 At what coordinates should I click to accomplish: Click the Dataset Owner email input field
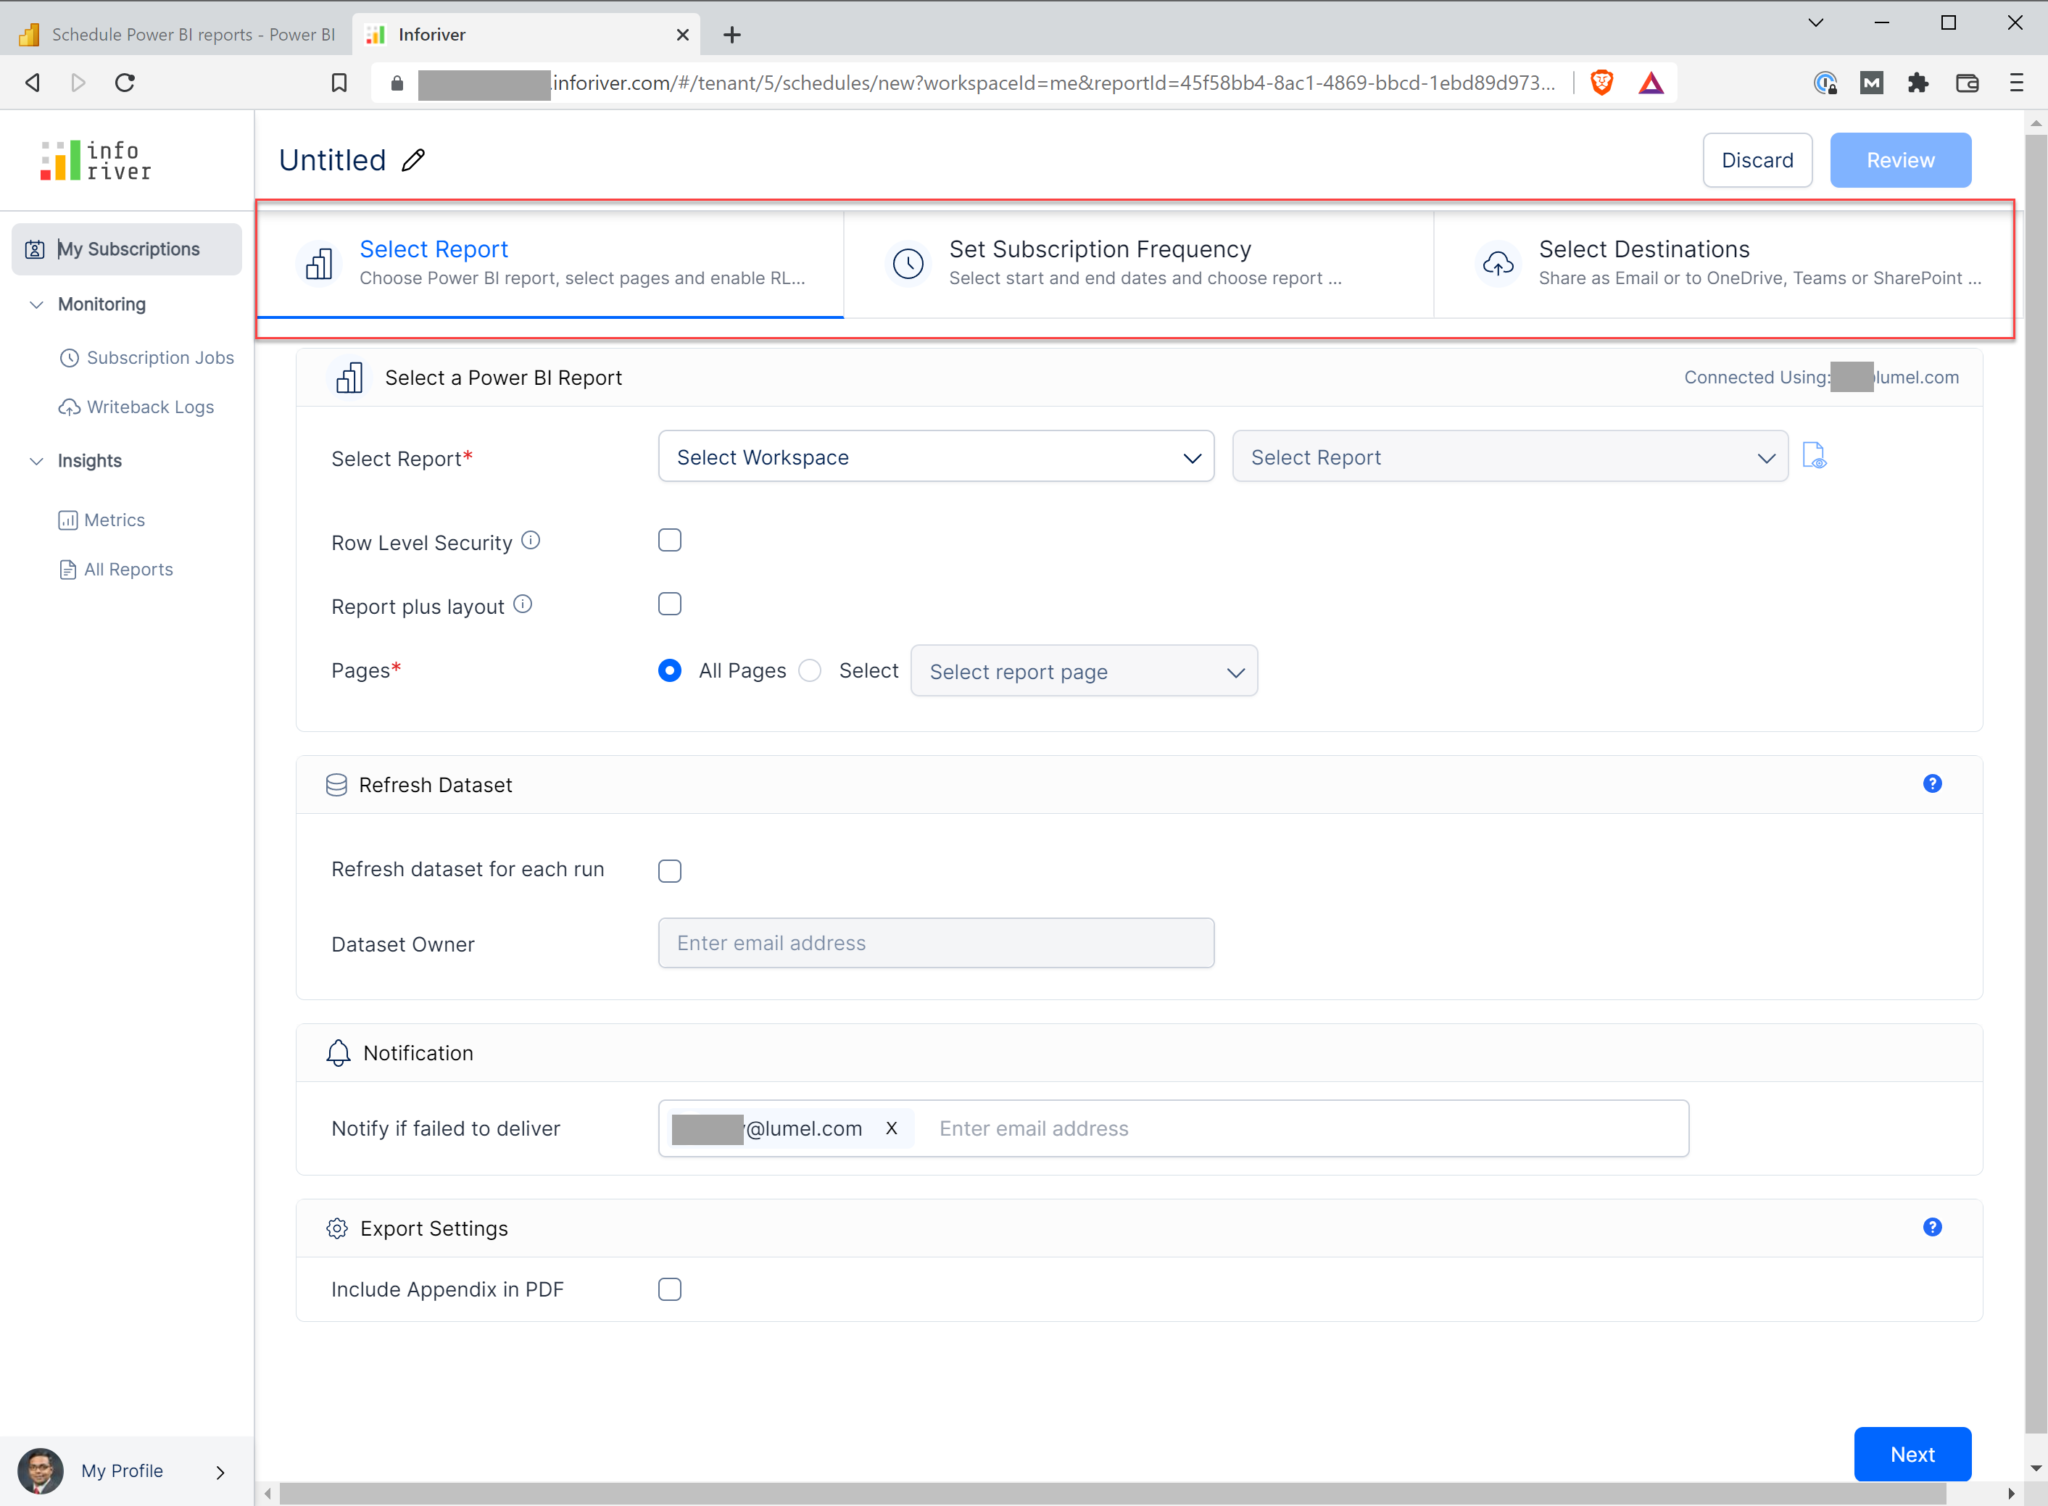[935, 943]
